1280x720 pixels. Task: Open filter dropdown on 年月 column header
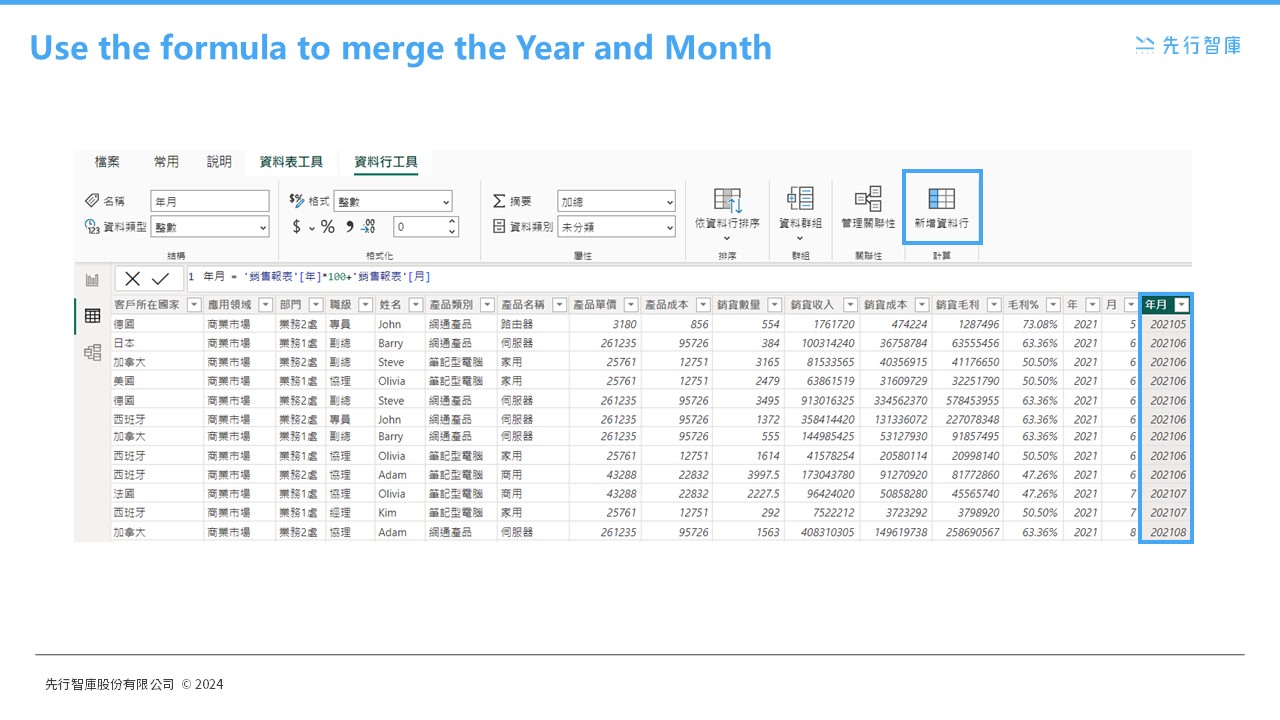point(1182,305)
